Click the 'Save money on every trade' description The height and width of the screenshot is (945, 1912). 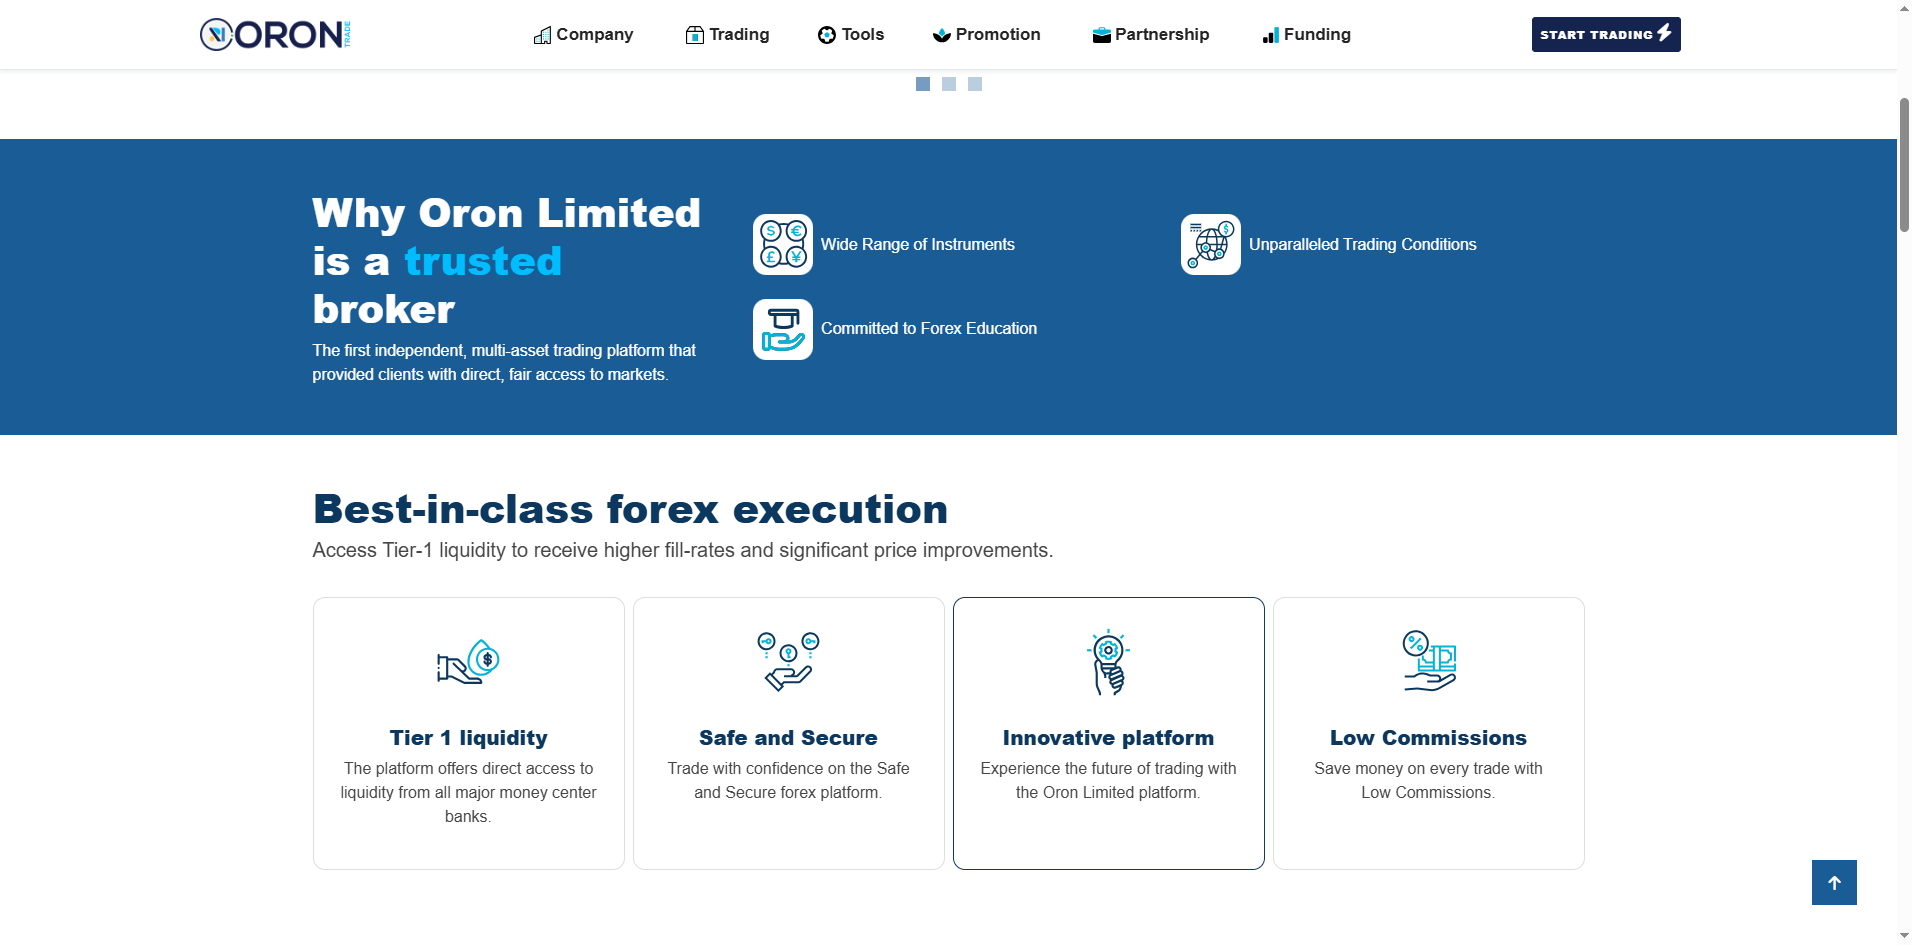pyautogui.click(x=1428, y=780)
